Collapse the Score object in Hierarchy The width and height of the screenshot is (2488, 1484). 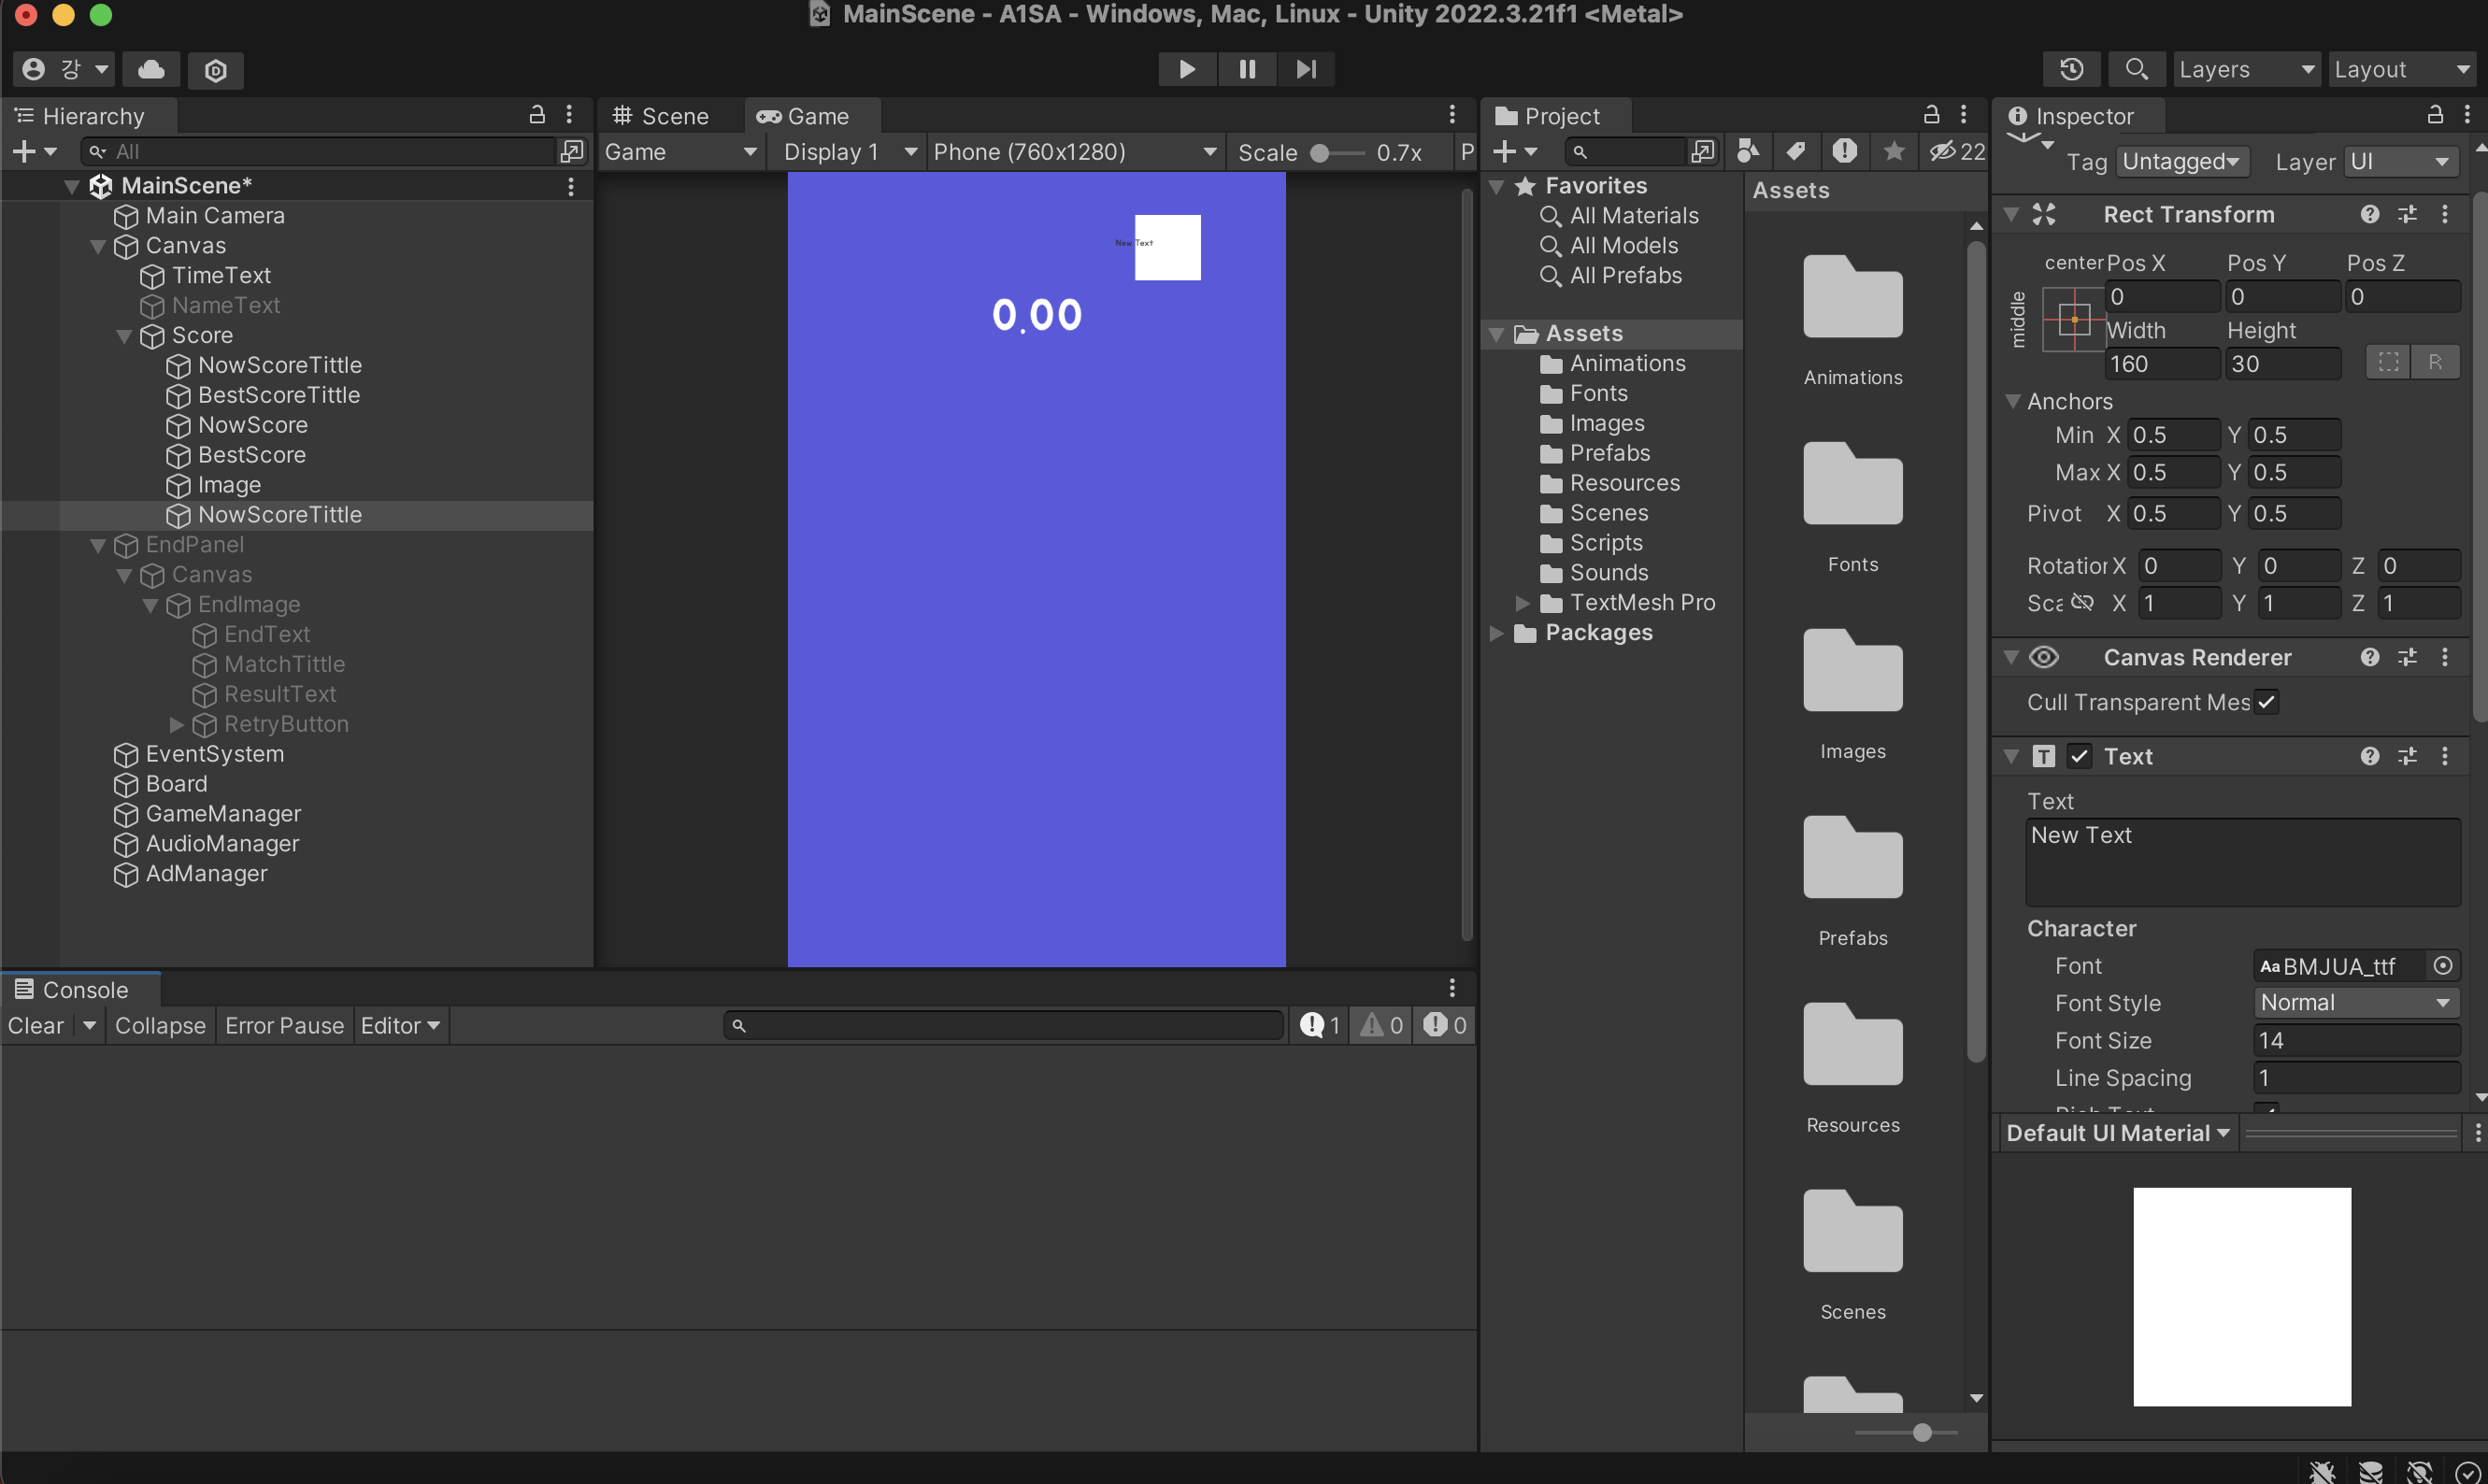coord(124,336)
